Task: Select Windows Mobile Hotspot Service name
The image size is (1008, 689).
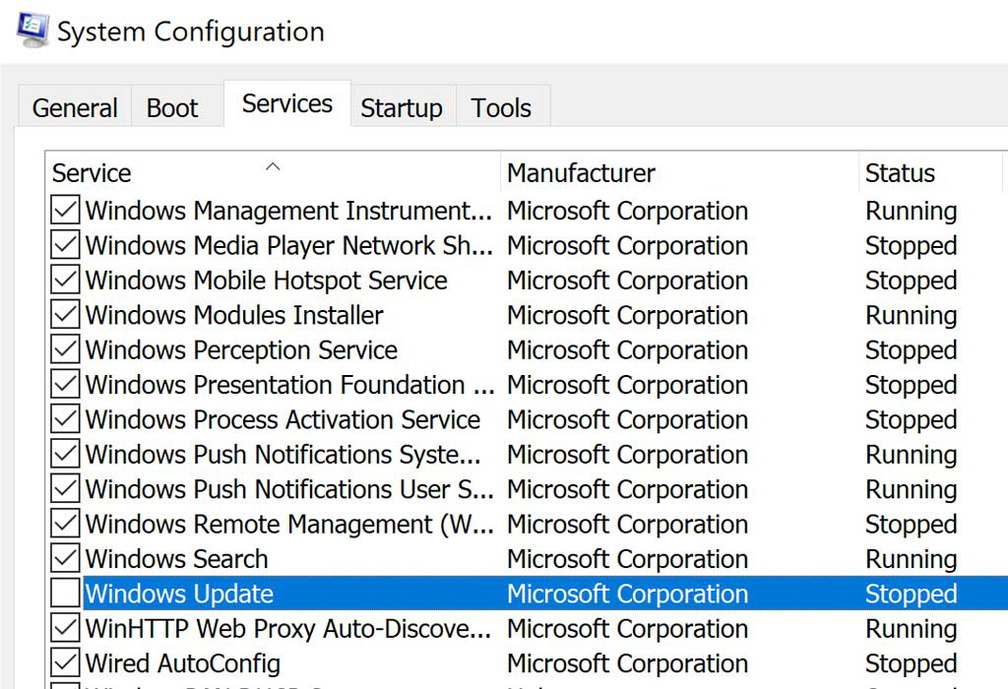Action: click(266, 280)
